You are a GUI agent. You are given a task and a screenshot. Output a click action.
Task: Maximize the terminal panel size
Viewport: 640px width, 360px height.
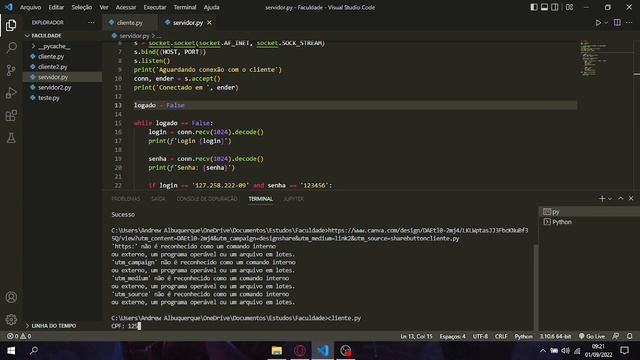coord(621,198)
